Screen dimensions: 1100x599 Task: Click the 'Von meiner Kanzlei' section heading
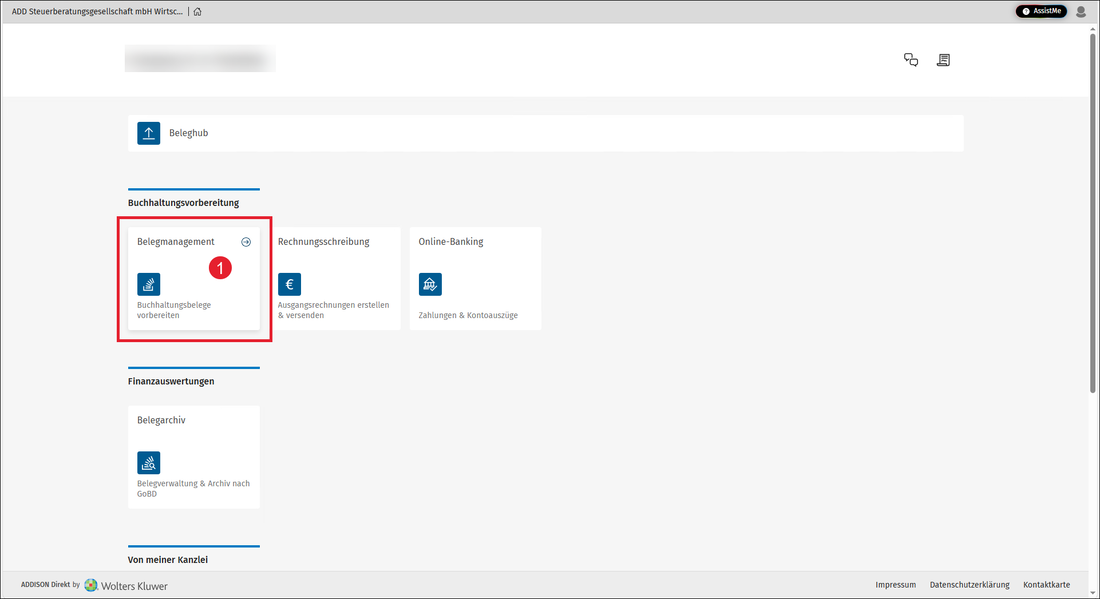pos(168,560)
